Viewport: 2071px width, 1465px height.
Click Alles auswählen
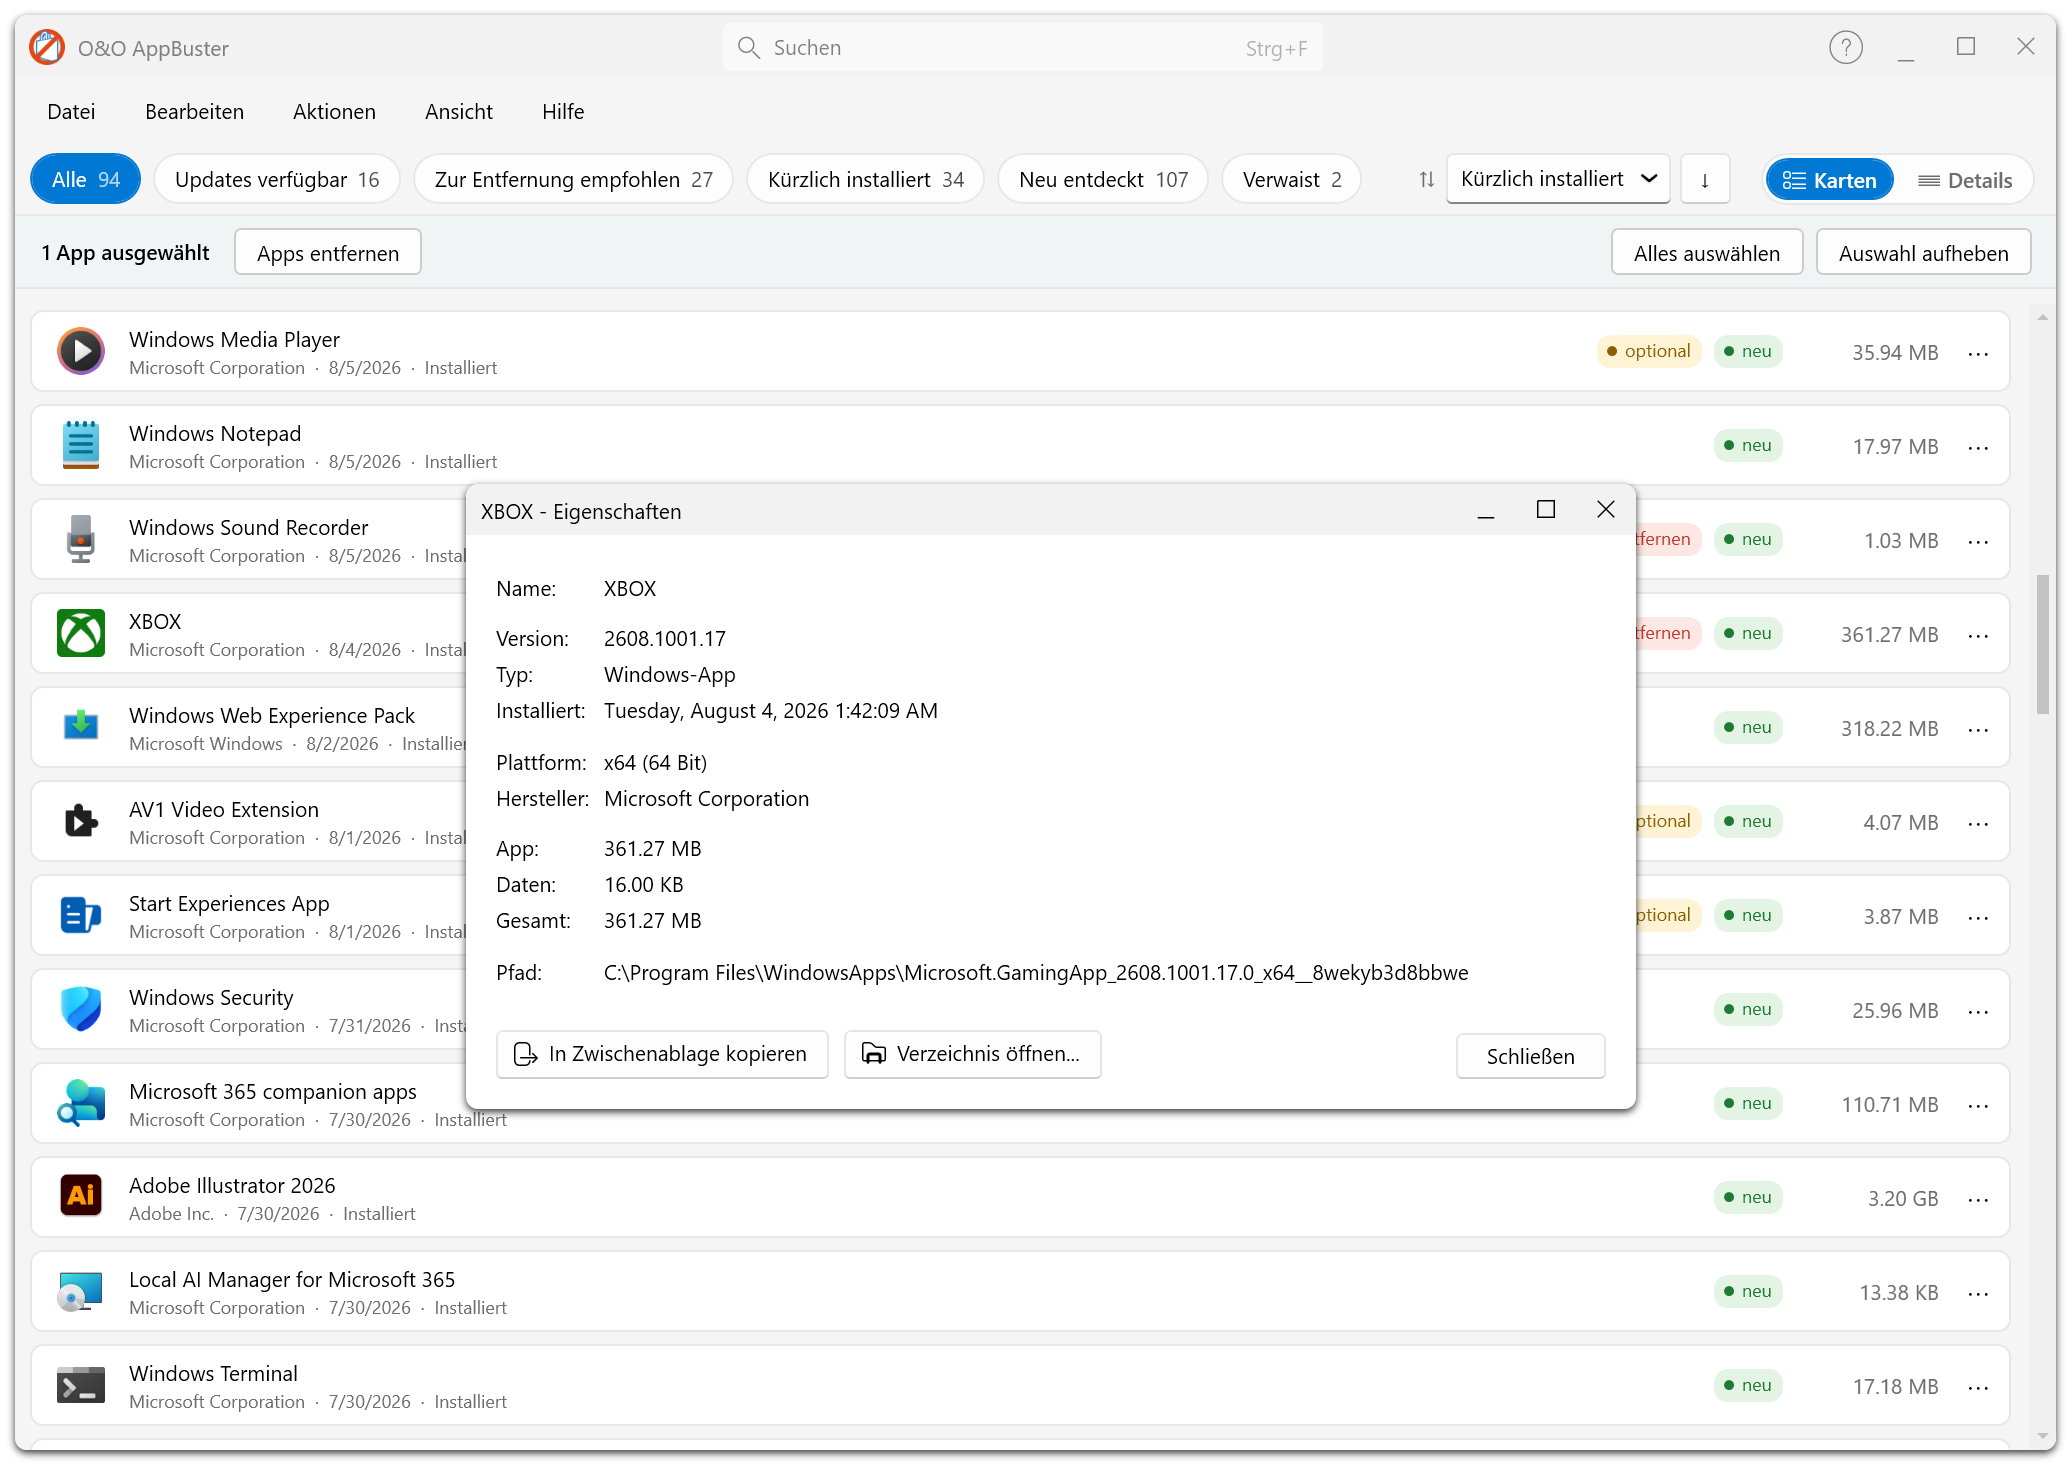click(1707, 252)
